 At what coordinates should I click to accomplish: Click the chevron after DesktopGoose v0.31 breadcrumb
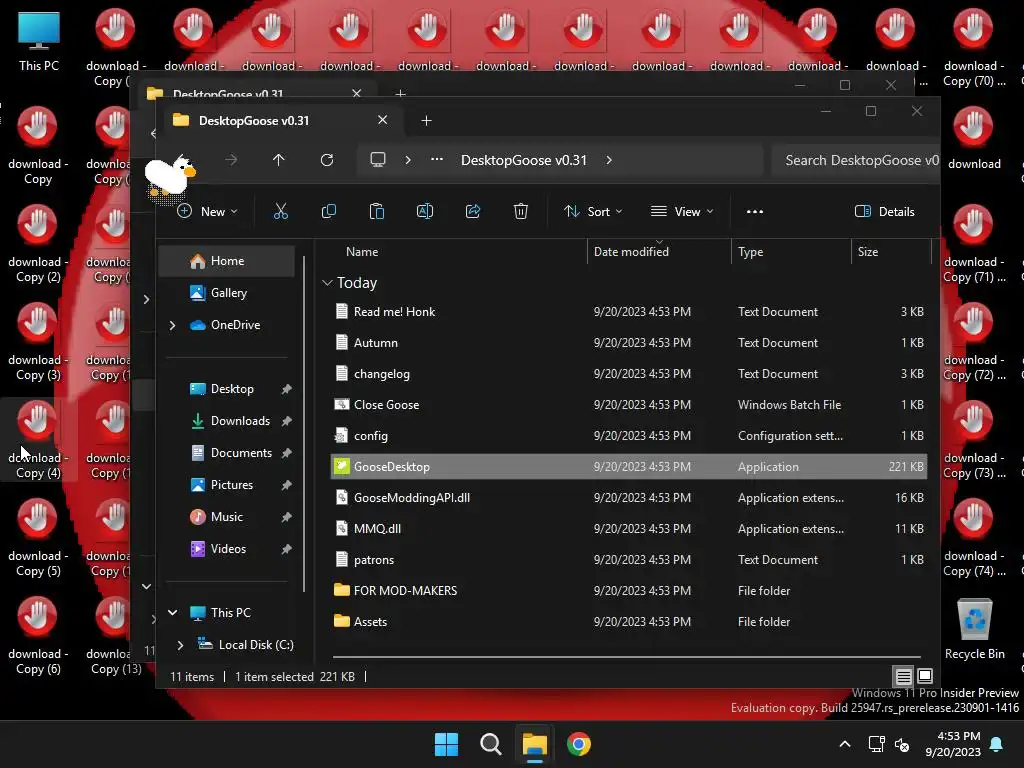[609, 160]
